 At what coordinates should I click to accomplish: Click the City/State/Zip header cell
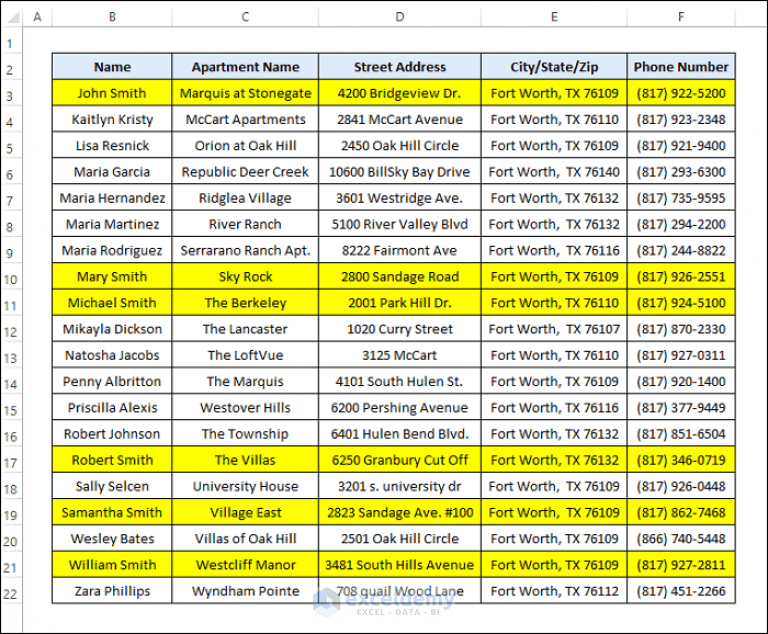click(x=554, y=67)
